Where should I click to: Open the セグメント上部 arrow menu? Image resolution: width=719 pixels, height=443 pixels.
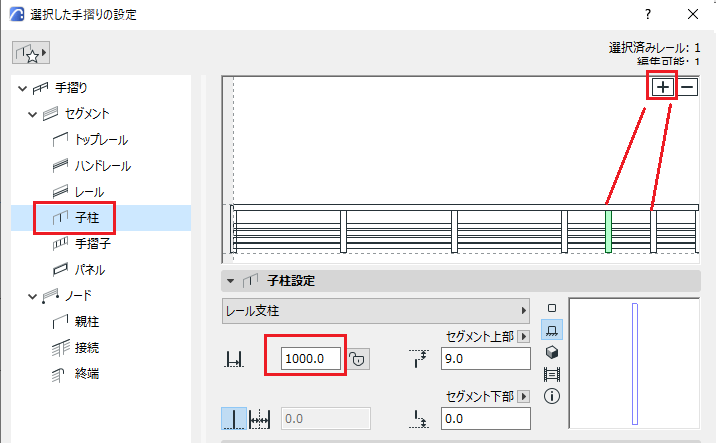(x=524, y=336)
